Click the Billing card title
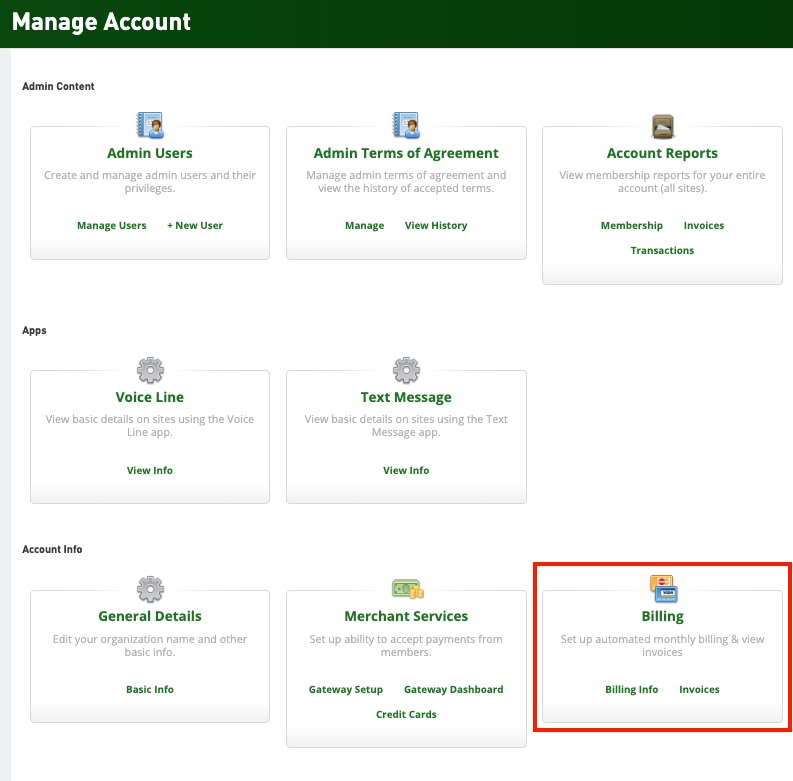 pyautogui.click(x=663, y=617)
